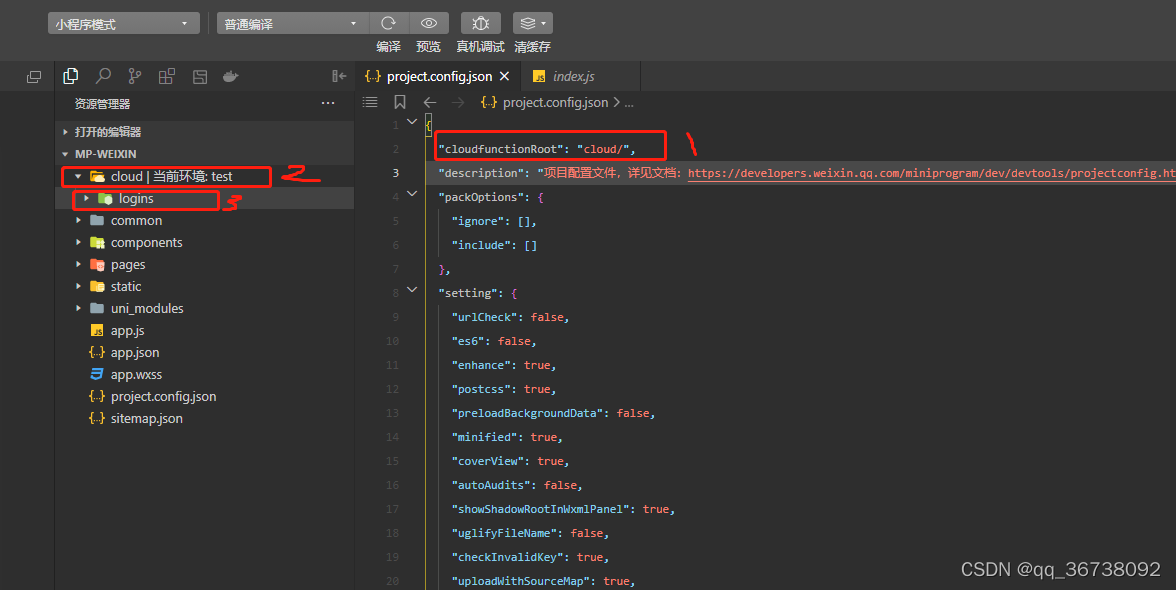Click the 资源管理器 panel title
This screenshot has height=590, width=1176.
point(103,103)
